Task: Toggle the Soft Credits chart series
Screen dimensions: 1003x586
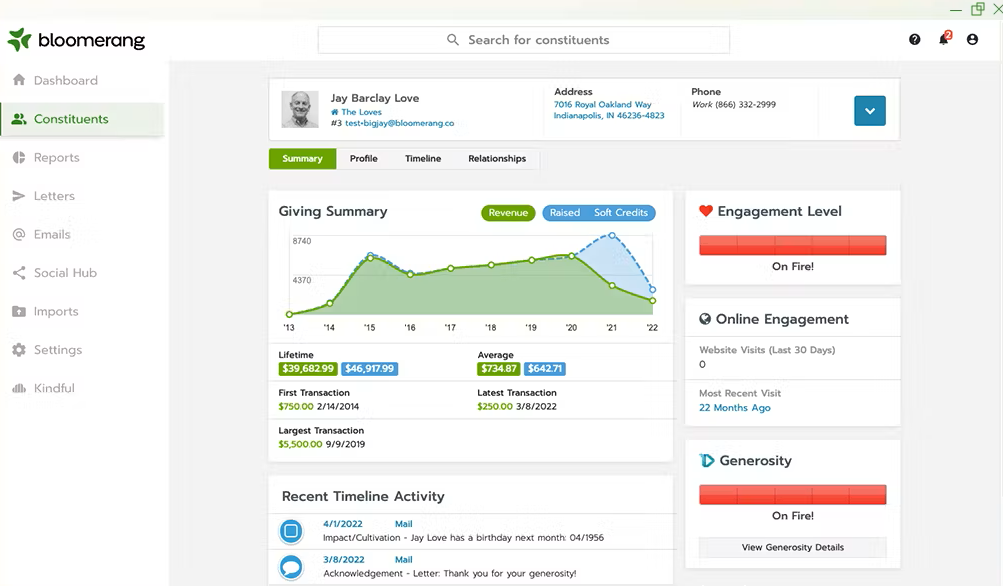Action: click(620, 212)
